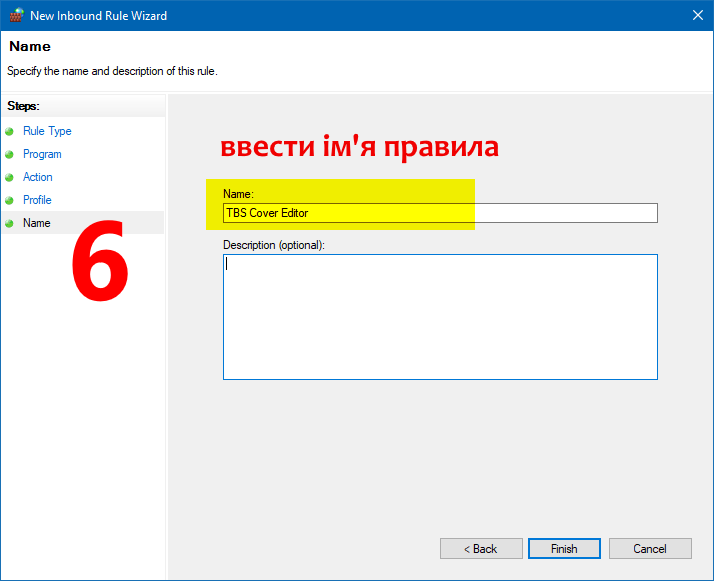714x581 pixels.
Task: Open the Program step link
Action: (42, 154)
